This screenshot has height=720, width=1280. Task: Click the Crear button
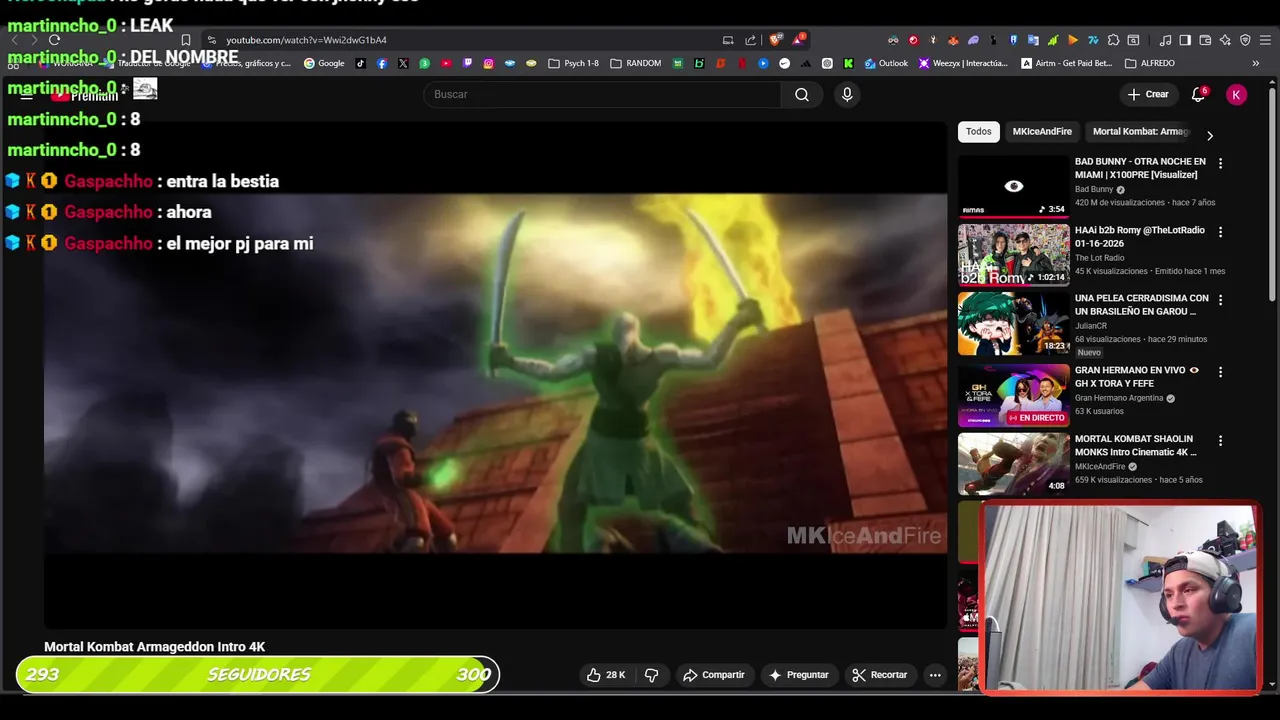[1147, 94]
